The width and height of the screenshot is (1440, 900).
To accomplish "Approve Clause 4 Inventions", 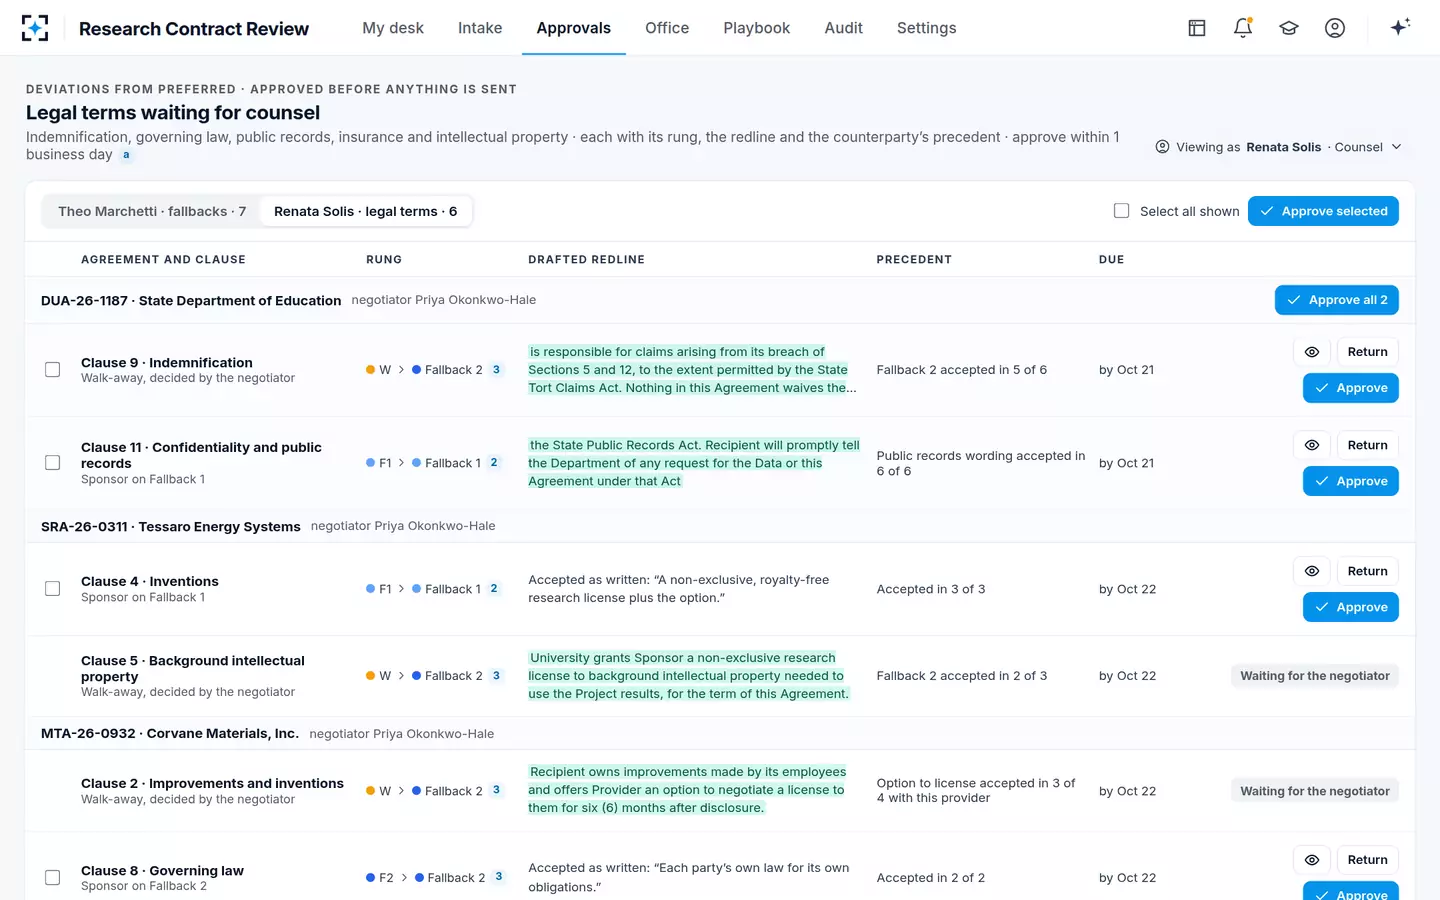I will coord(1351,607).
